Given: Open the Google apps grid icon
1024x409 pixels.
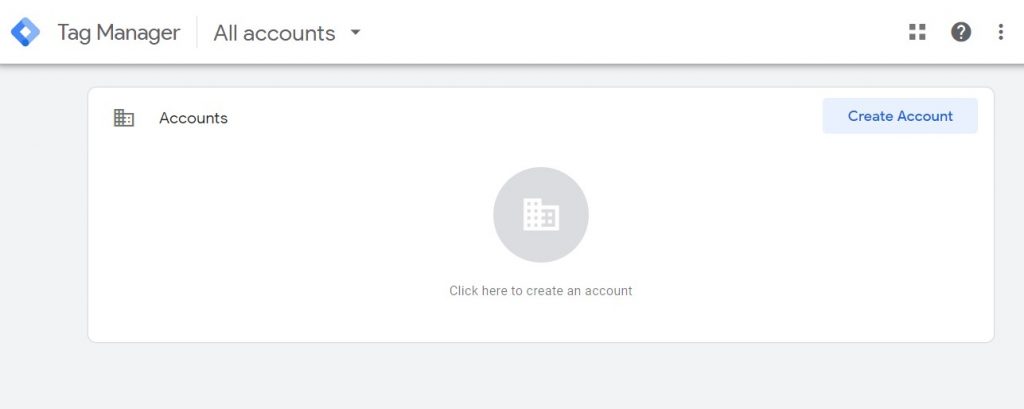Looking at the screenshot, I should tap(917, 32).
